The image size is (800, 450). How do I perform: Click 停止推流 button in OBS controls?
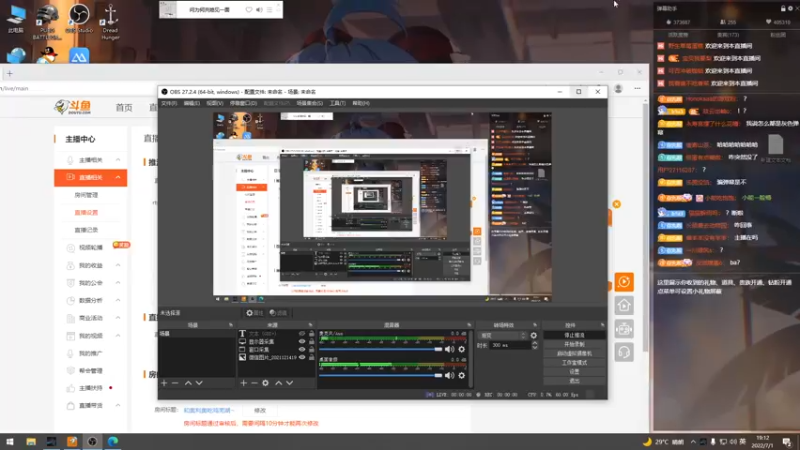(574, 335)
